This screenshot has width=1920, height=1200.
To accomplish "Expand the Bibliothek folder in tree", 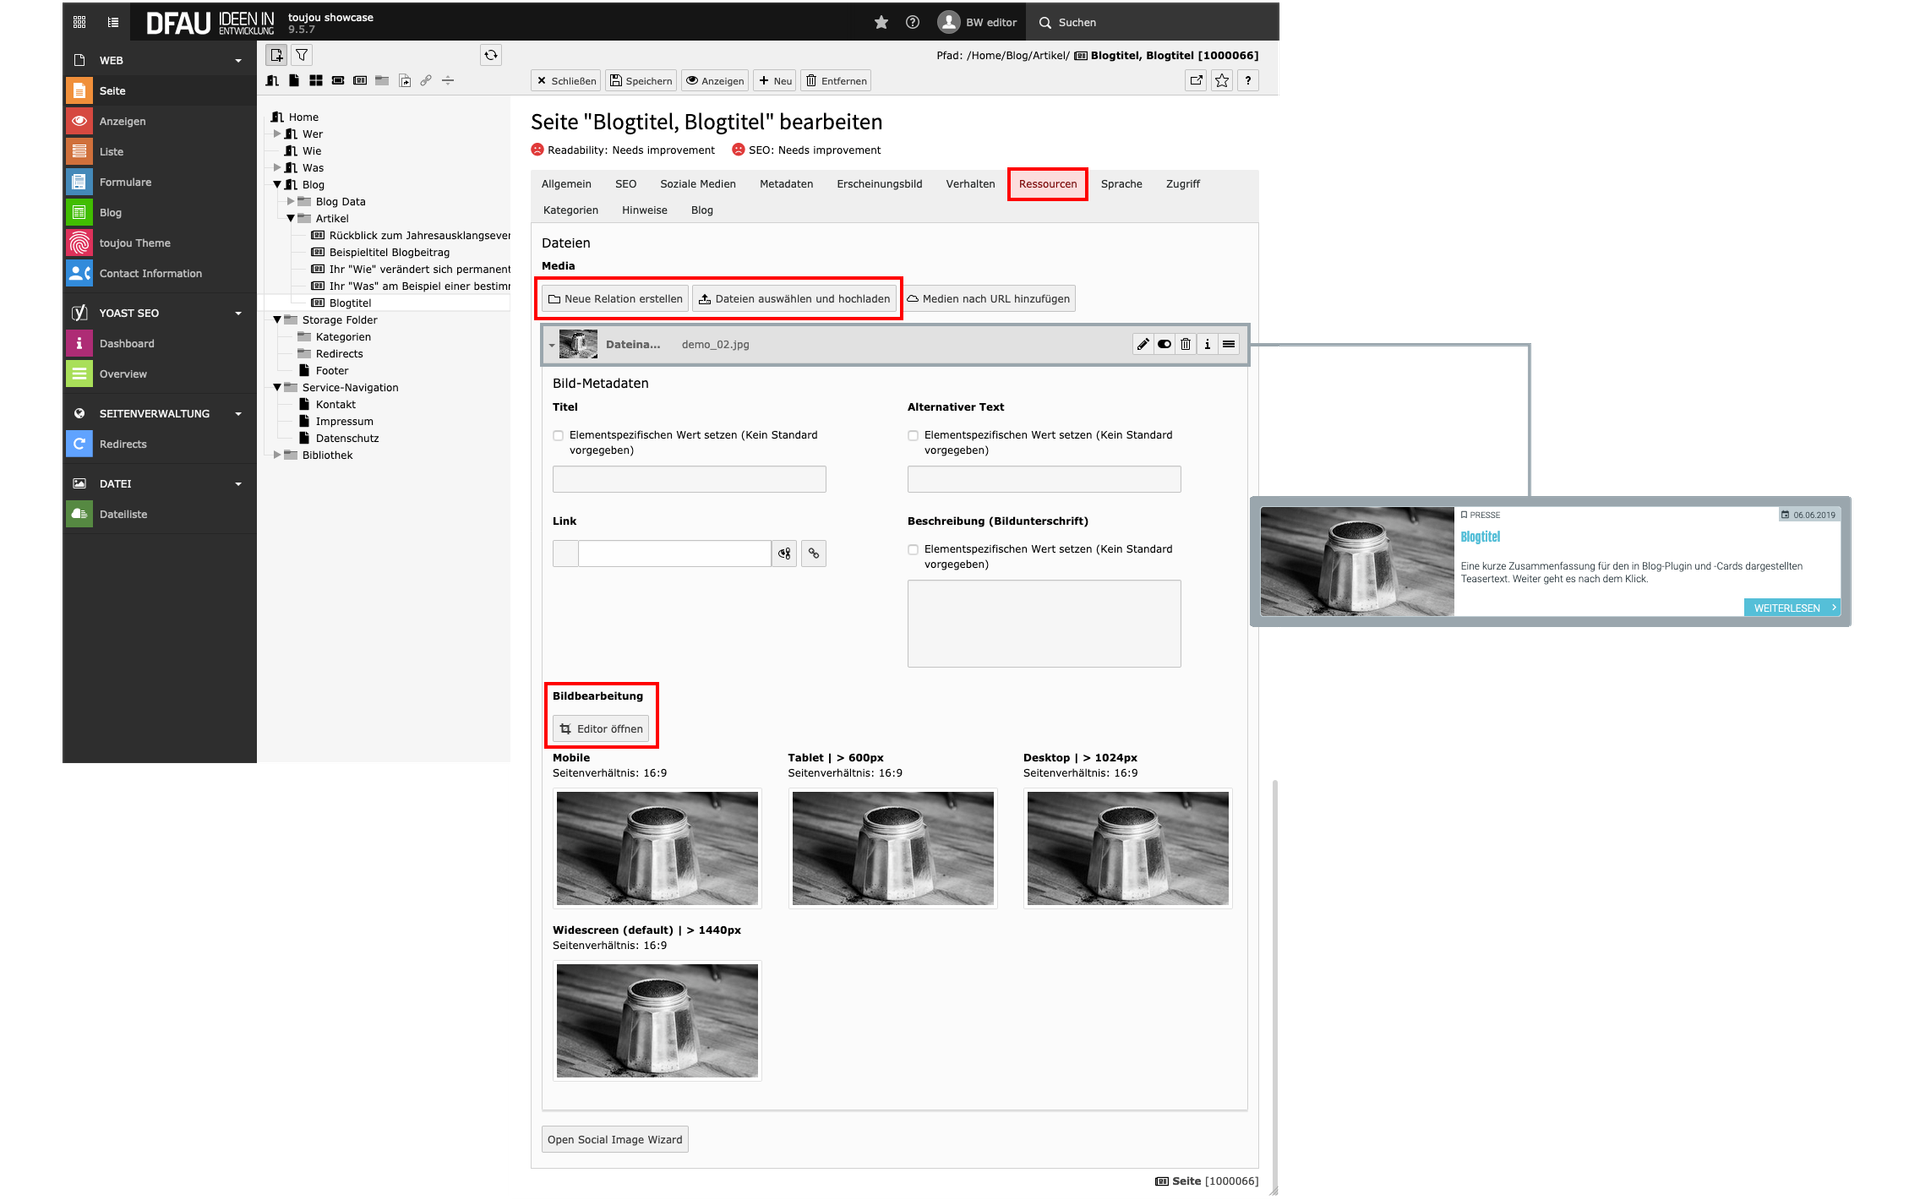I will click(x=277, y=455).
